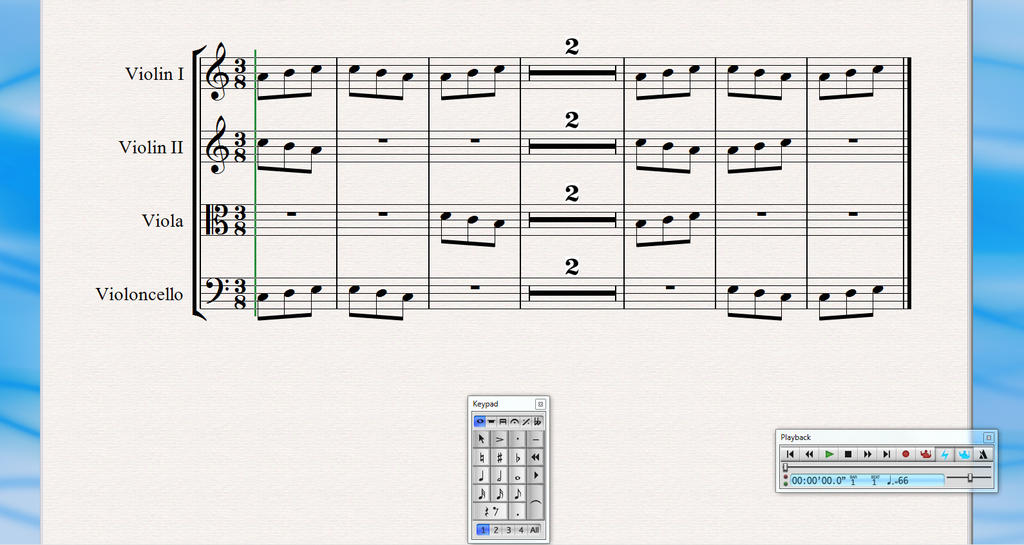The width and height of the screenshot is (1024, 545).
Task: Select the flat accidental on the Keypad
Action: 518,458
